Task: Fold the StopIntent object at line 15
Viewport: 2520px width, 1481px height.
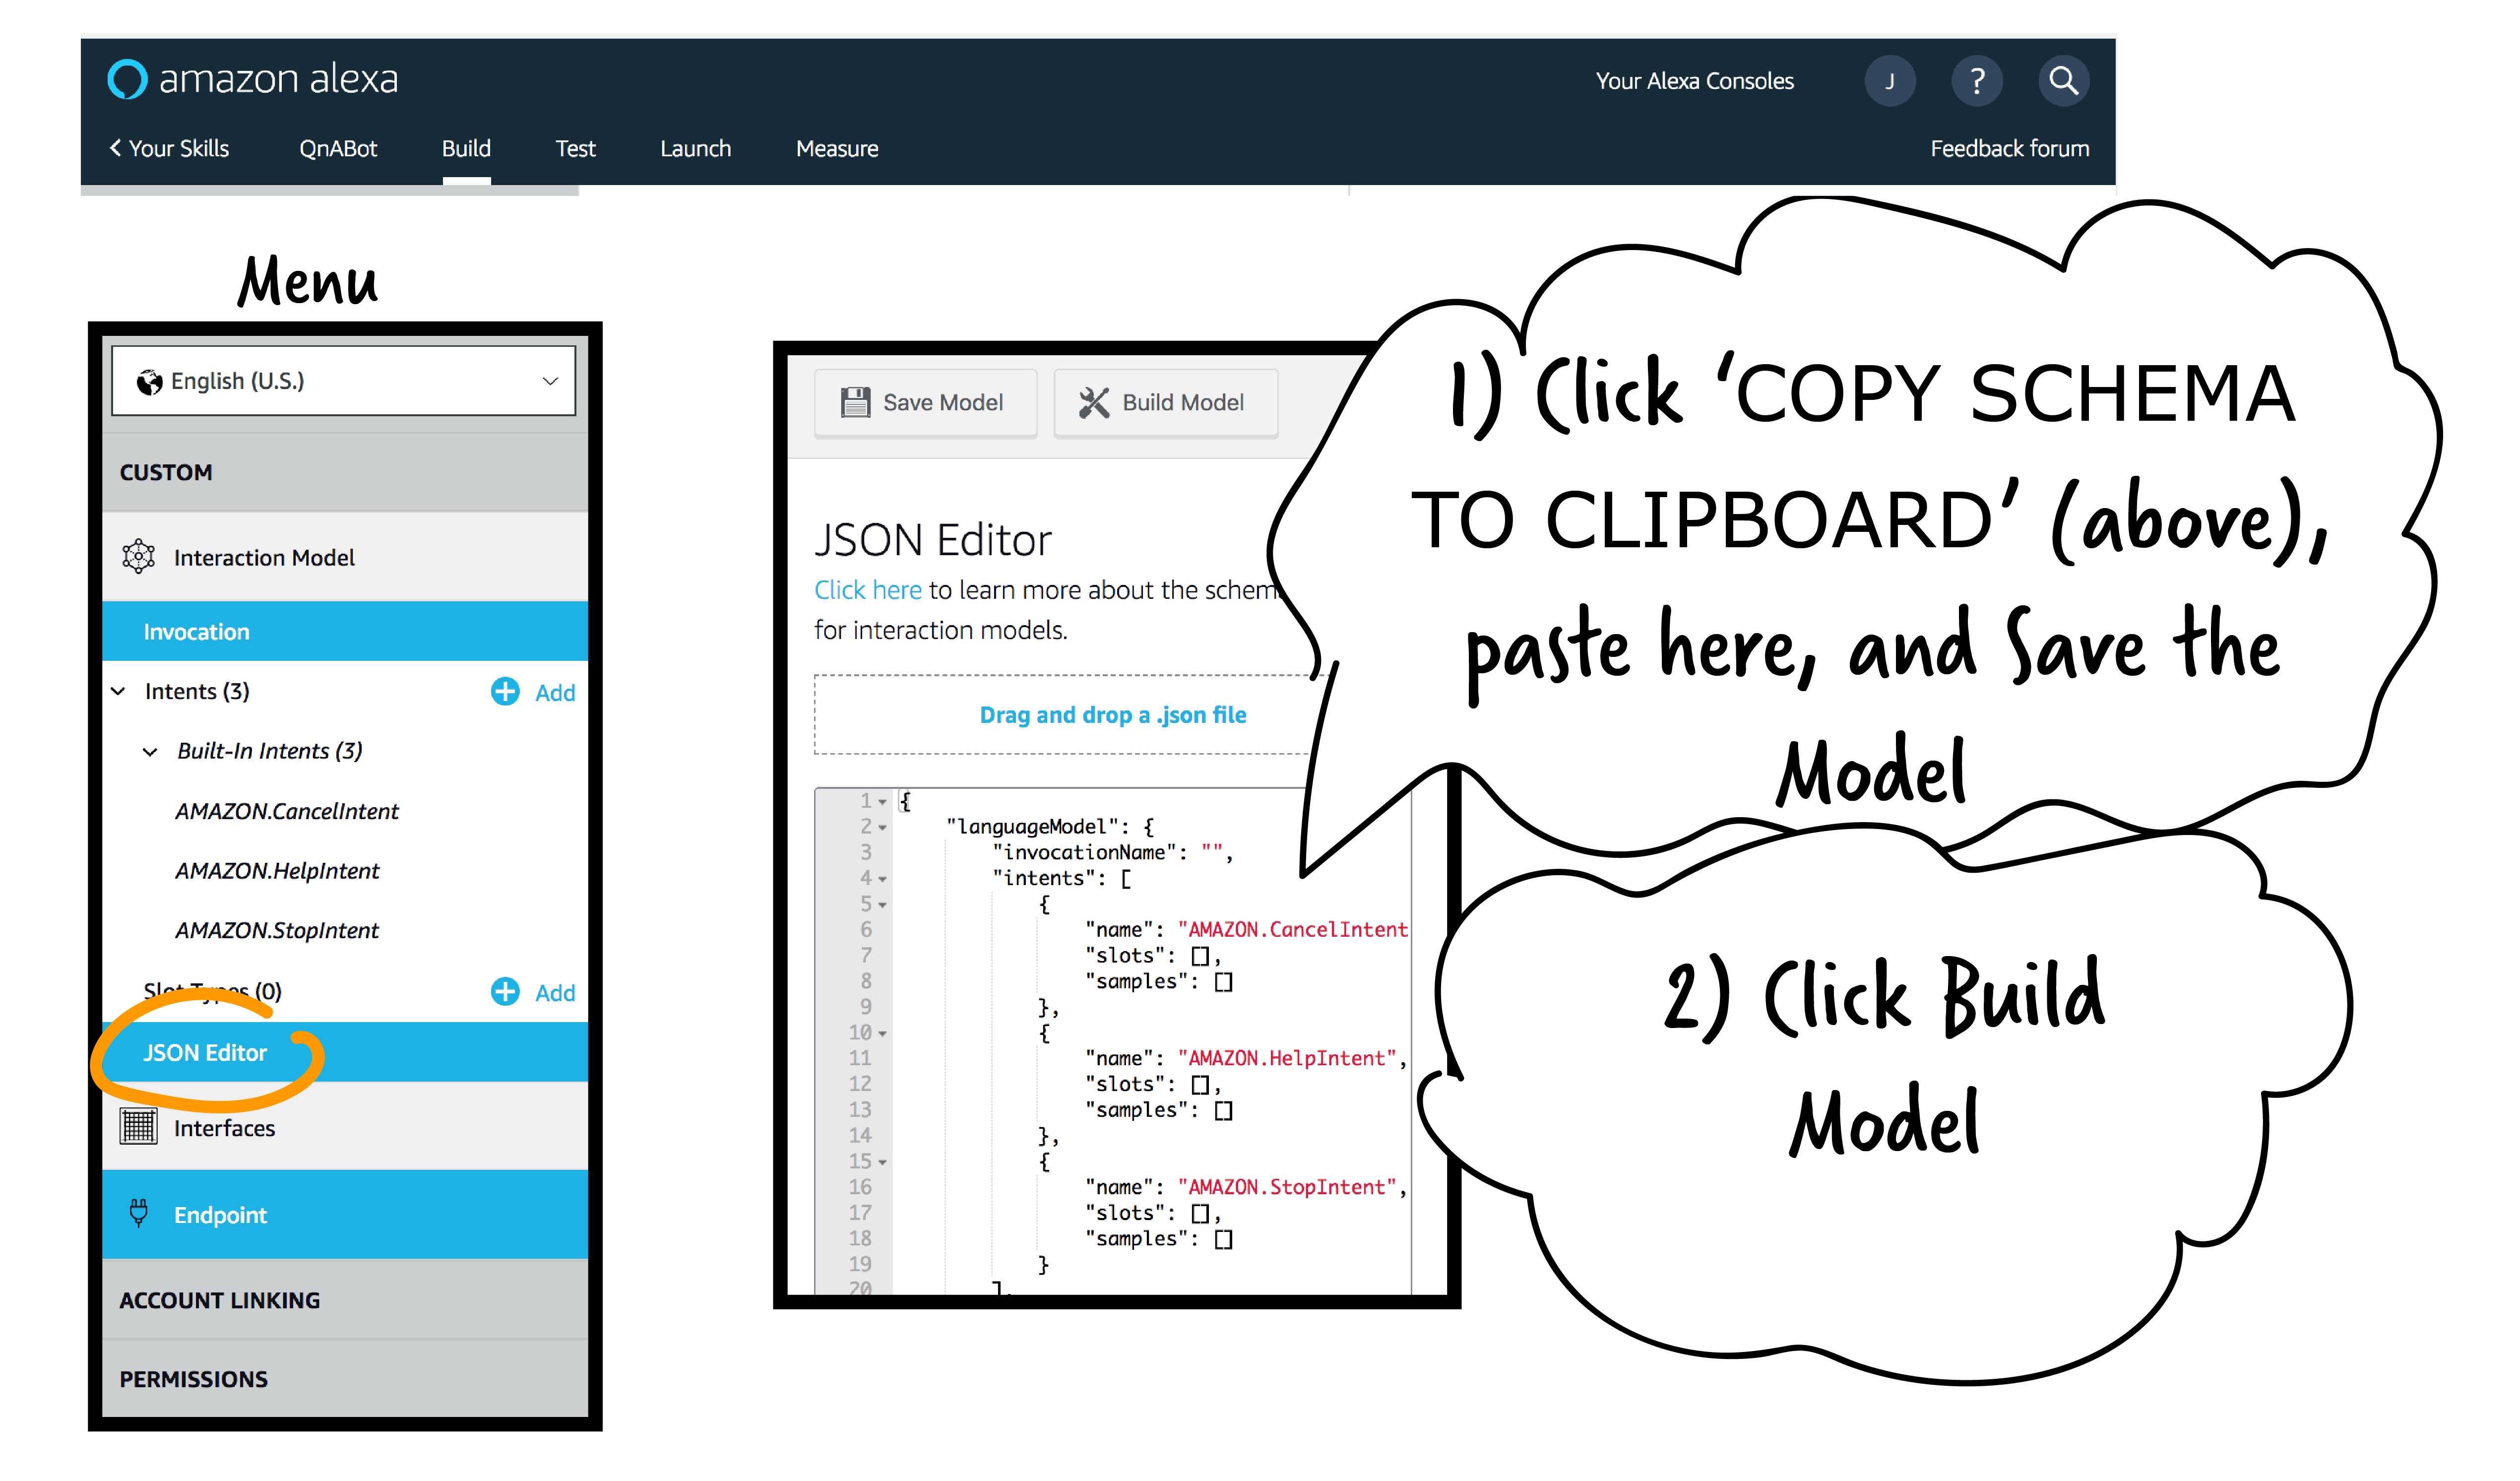Action: 883,1162
